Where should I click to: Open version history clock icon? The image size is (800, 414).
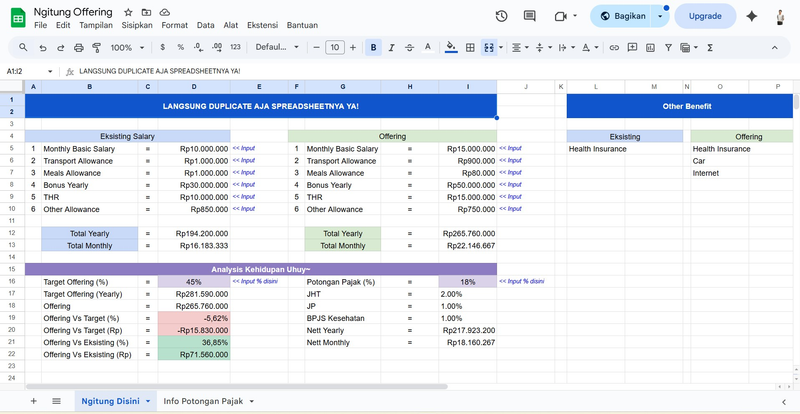(501, 16)
